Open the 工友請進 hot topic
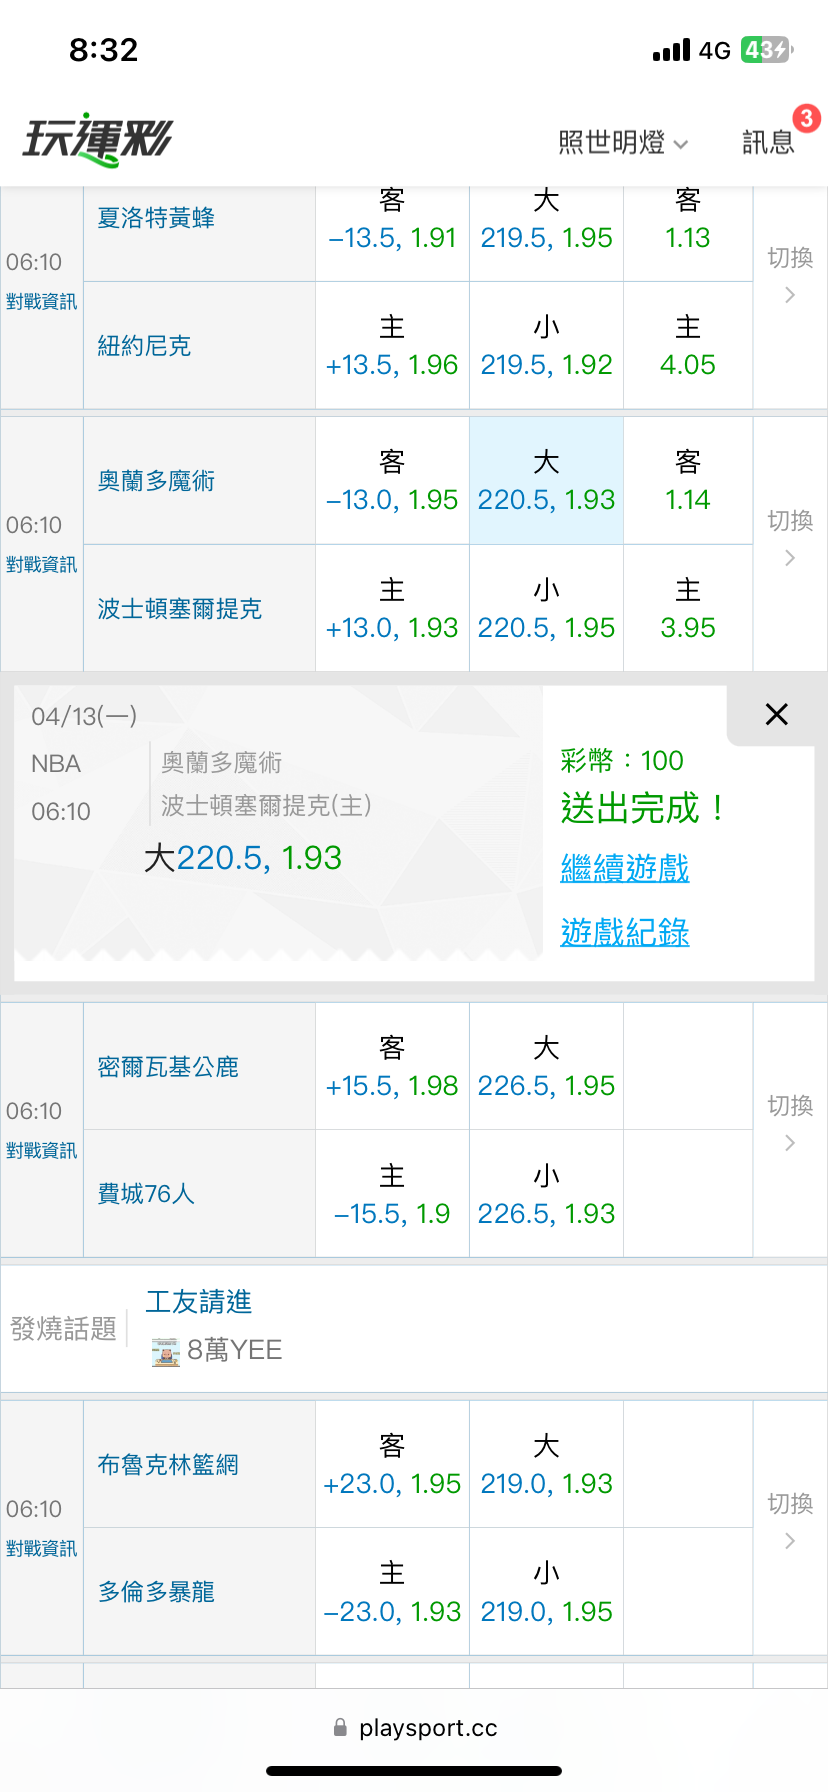 click(198, 1301)
